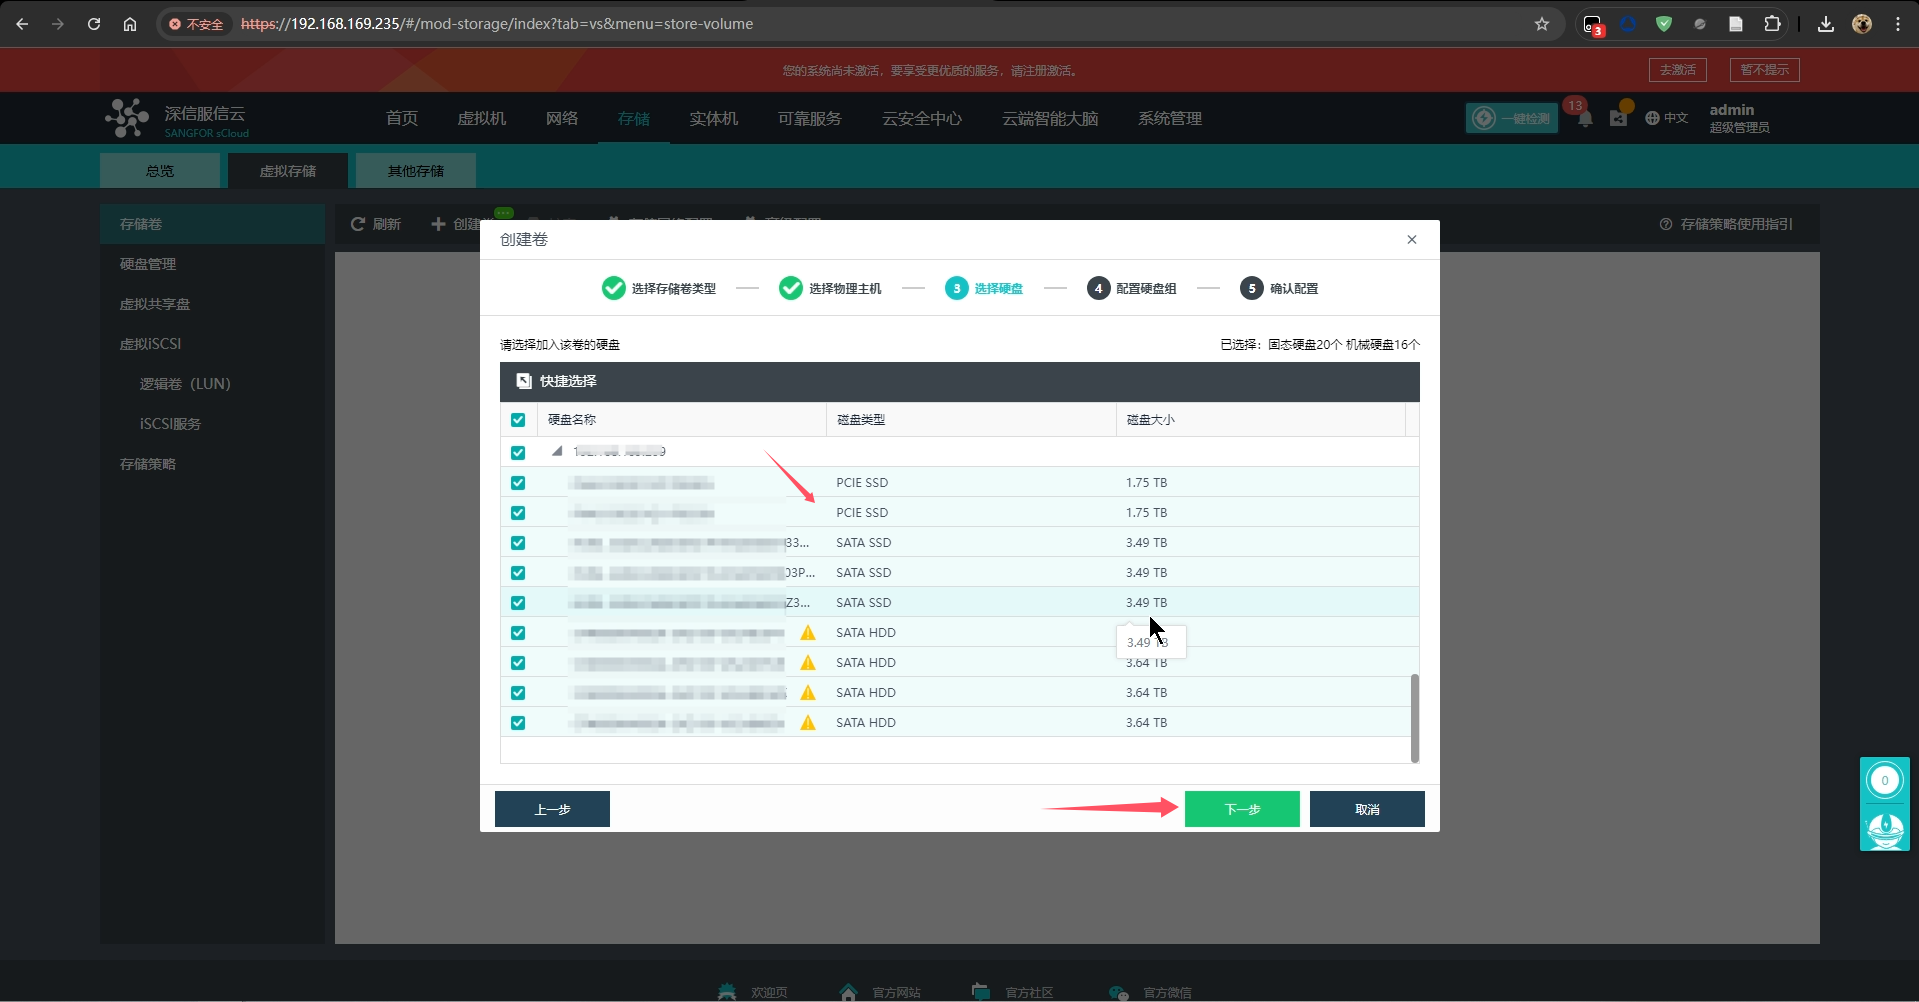Click the 上一步 button
The image size is (1919, 1002).
[552, 809]
